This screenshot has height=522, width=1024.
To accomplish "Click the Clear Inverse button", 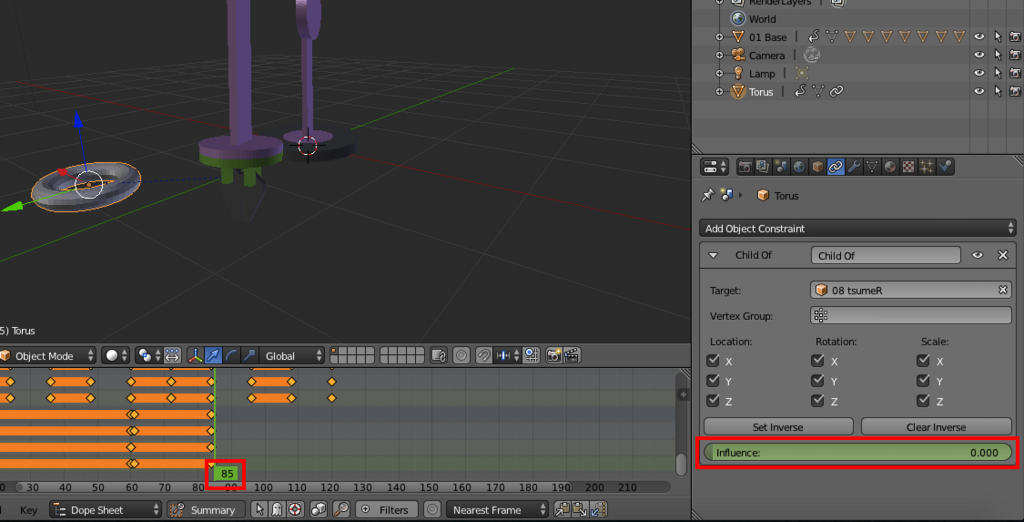I will click(936, 427).
